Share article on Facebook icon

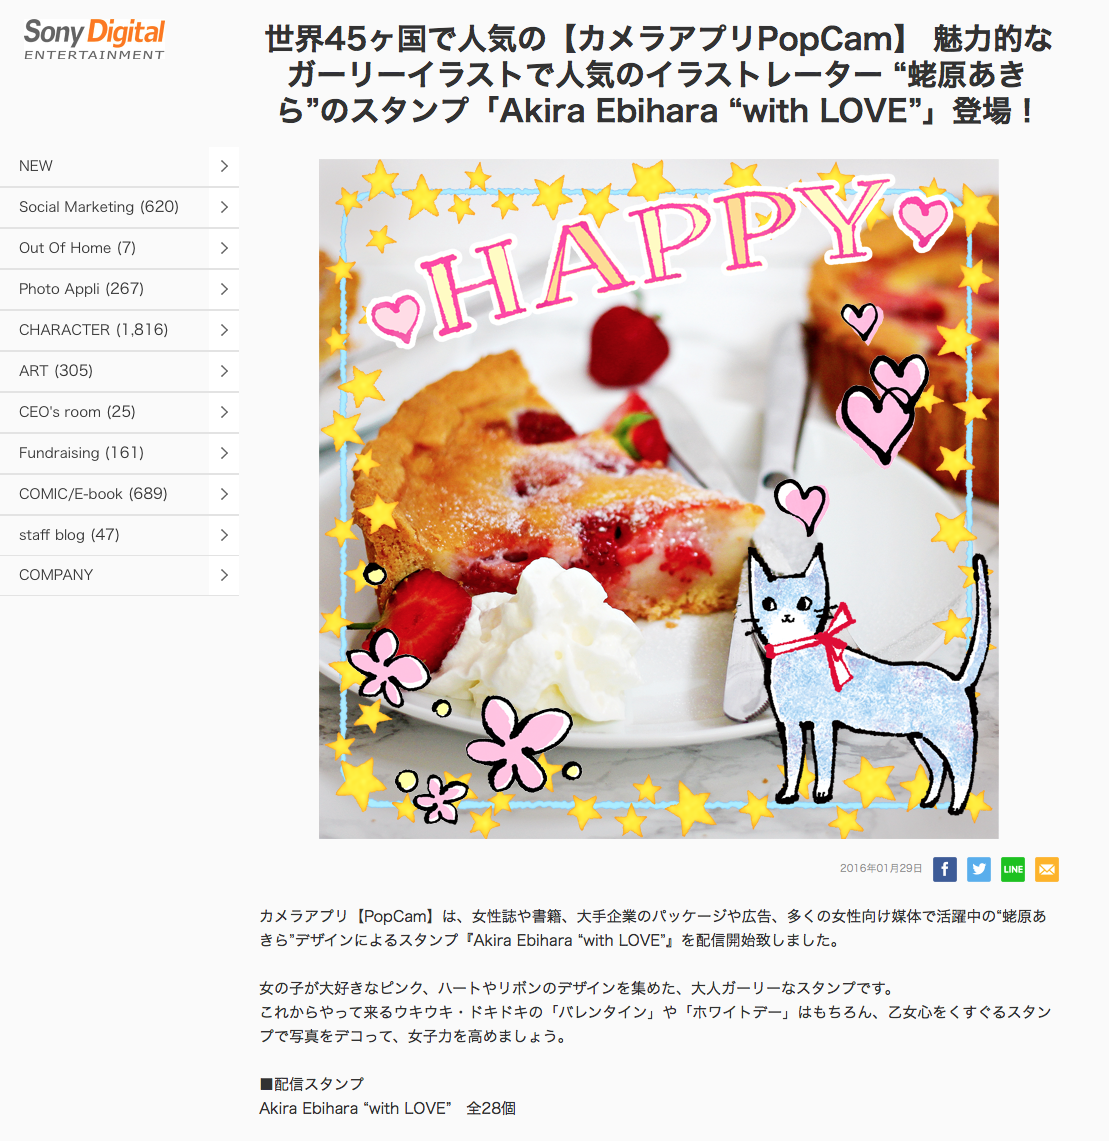pos(945,869)
